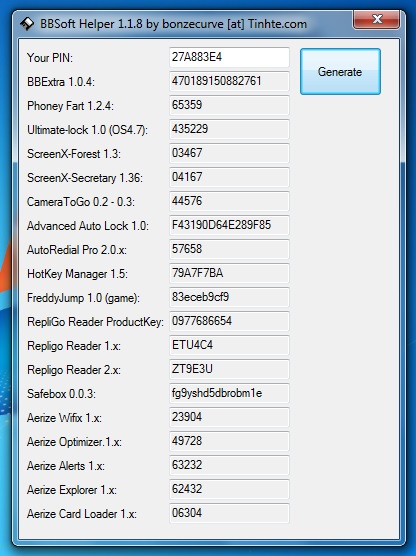Click the BBSoft Helper title bar icon
The width and height of the screenshot is (416, 556).
point(27,24)
